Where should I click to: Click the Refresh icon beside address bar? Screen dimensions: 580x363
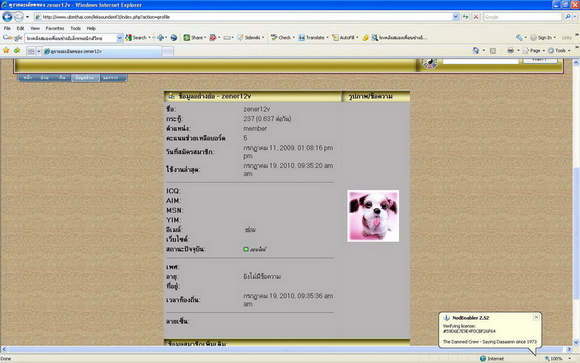(465, 17)
